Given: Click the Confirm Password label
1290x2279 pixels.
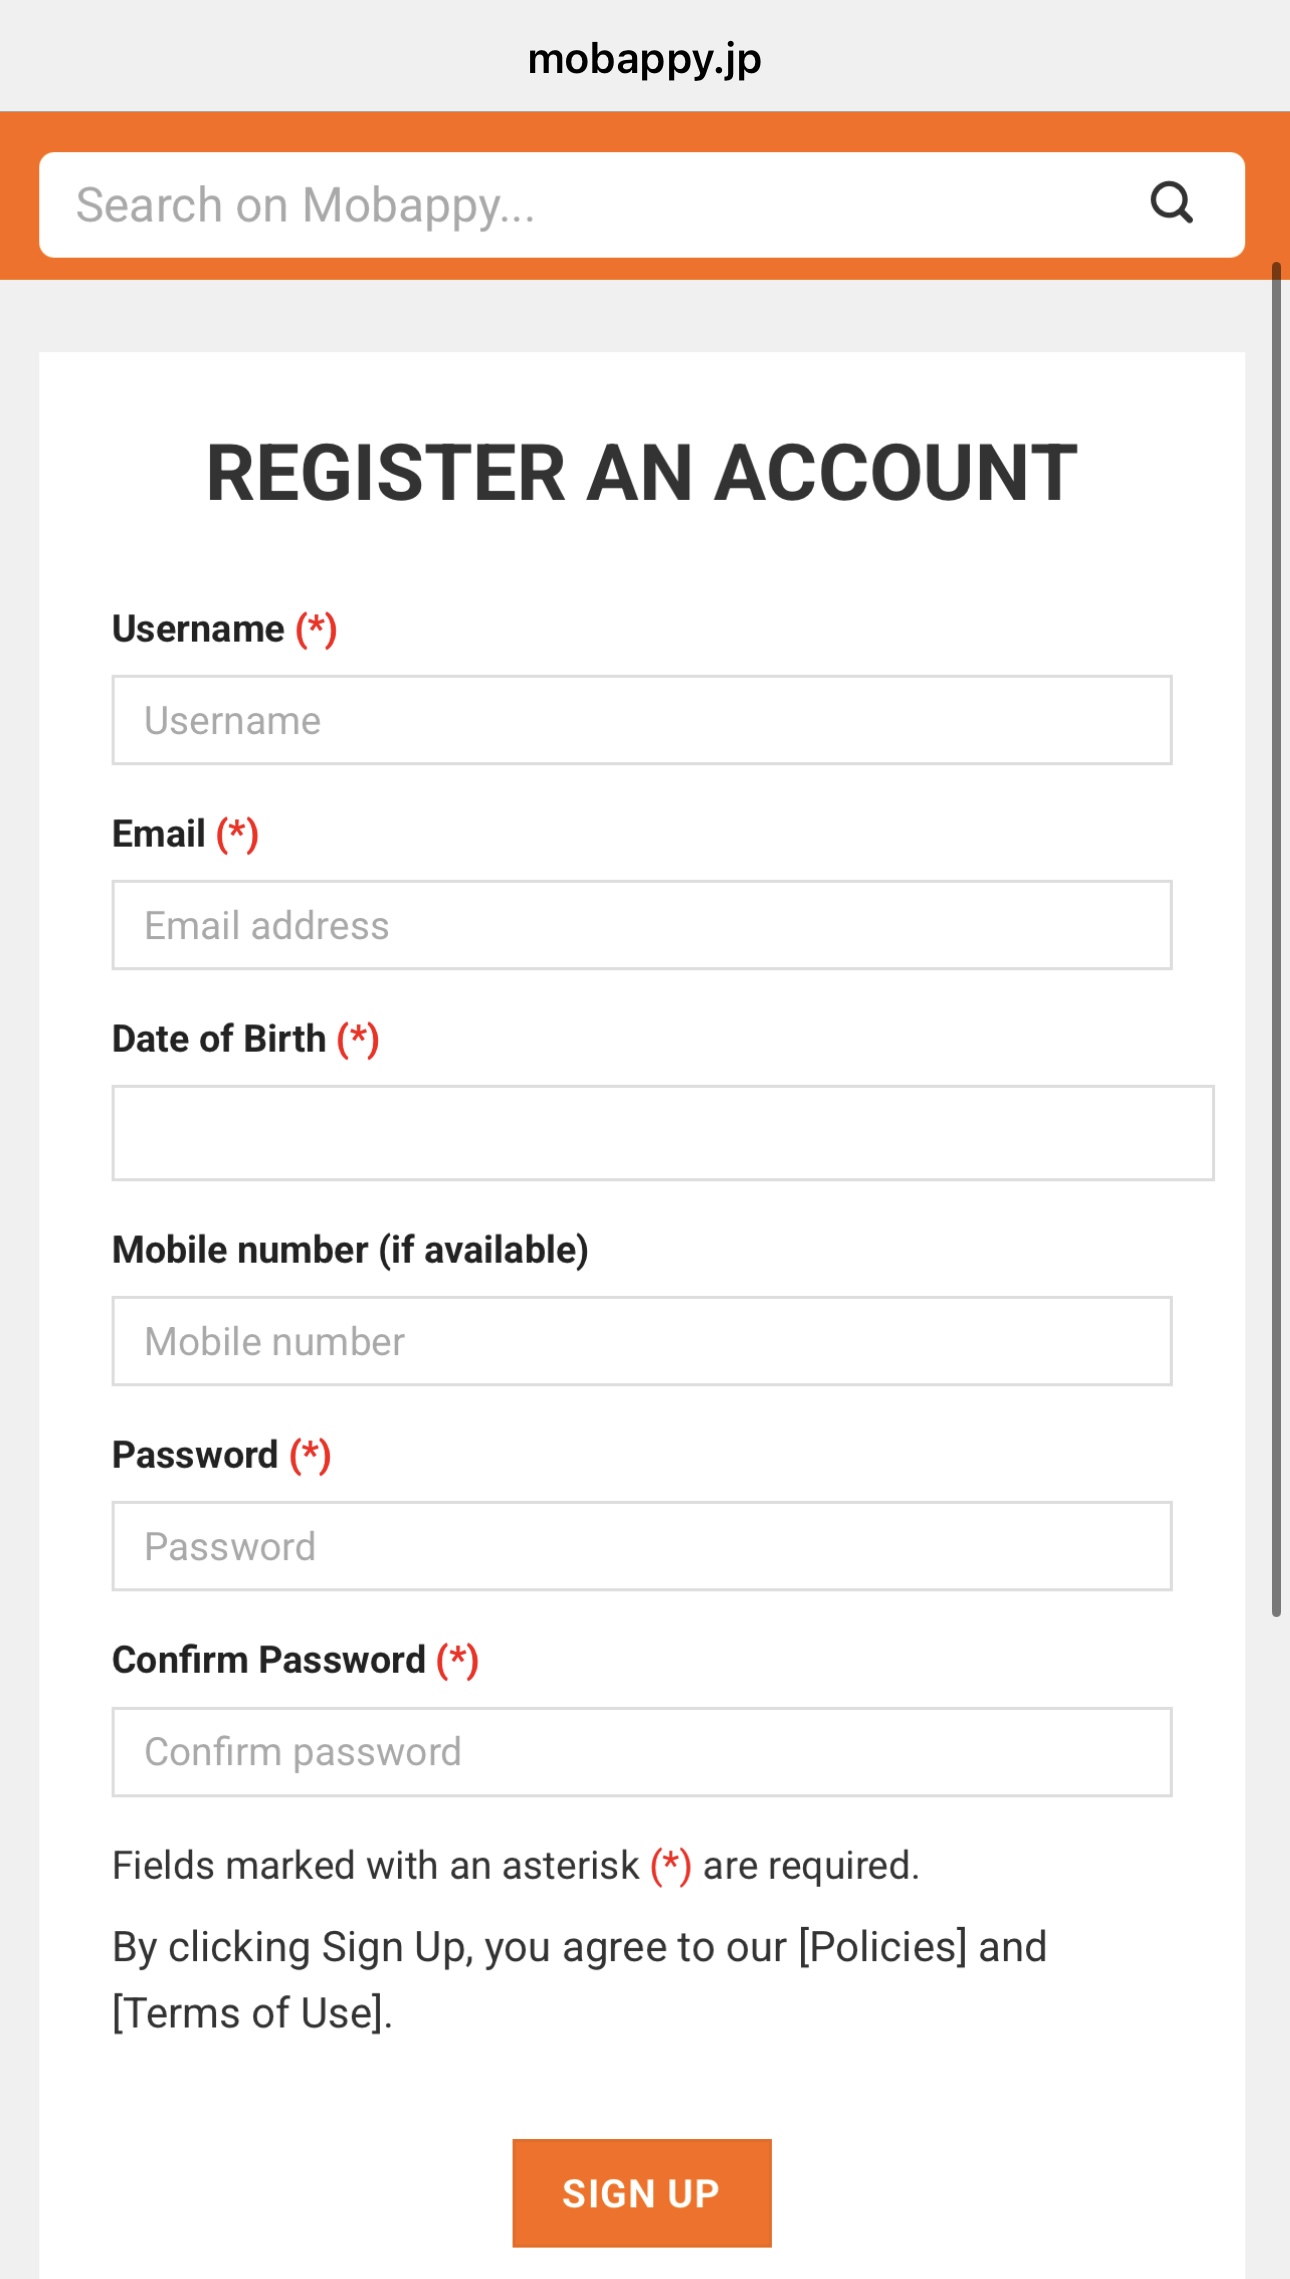Looking at the screenshot, I should click(269, 1660).
